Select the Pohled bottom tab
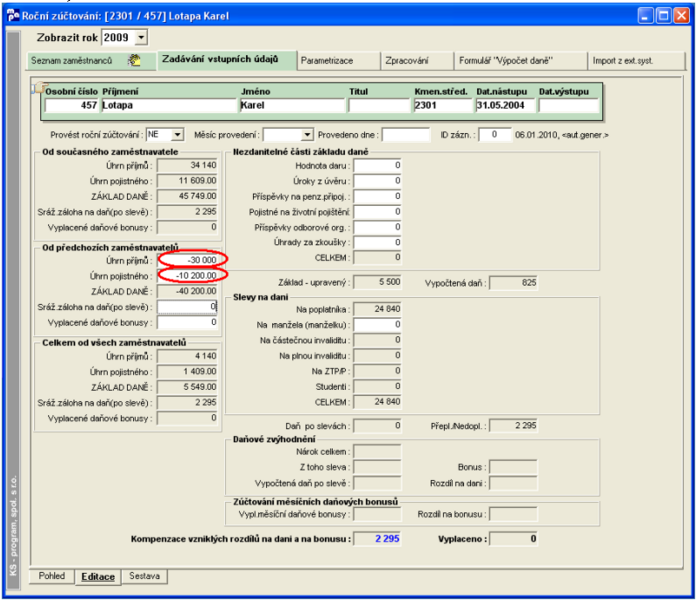This screenshot has width=696, height=600. (51, 576)
